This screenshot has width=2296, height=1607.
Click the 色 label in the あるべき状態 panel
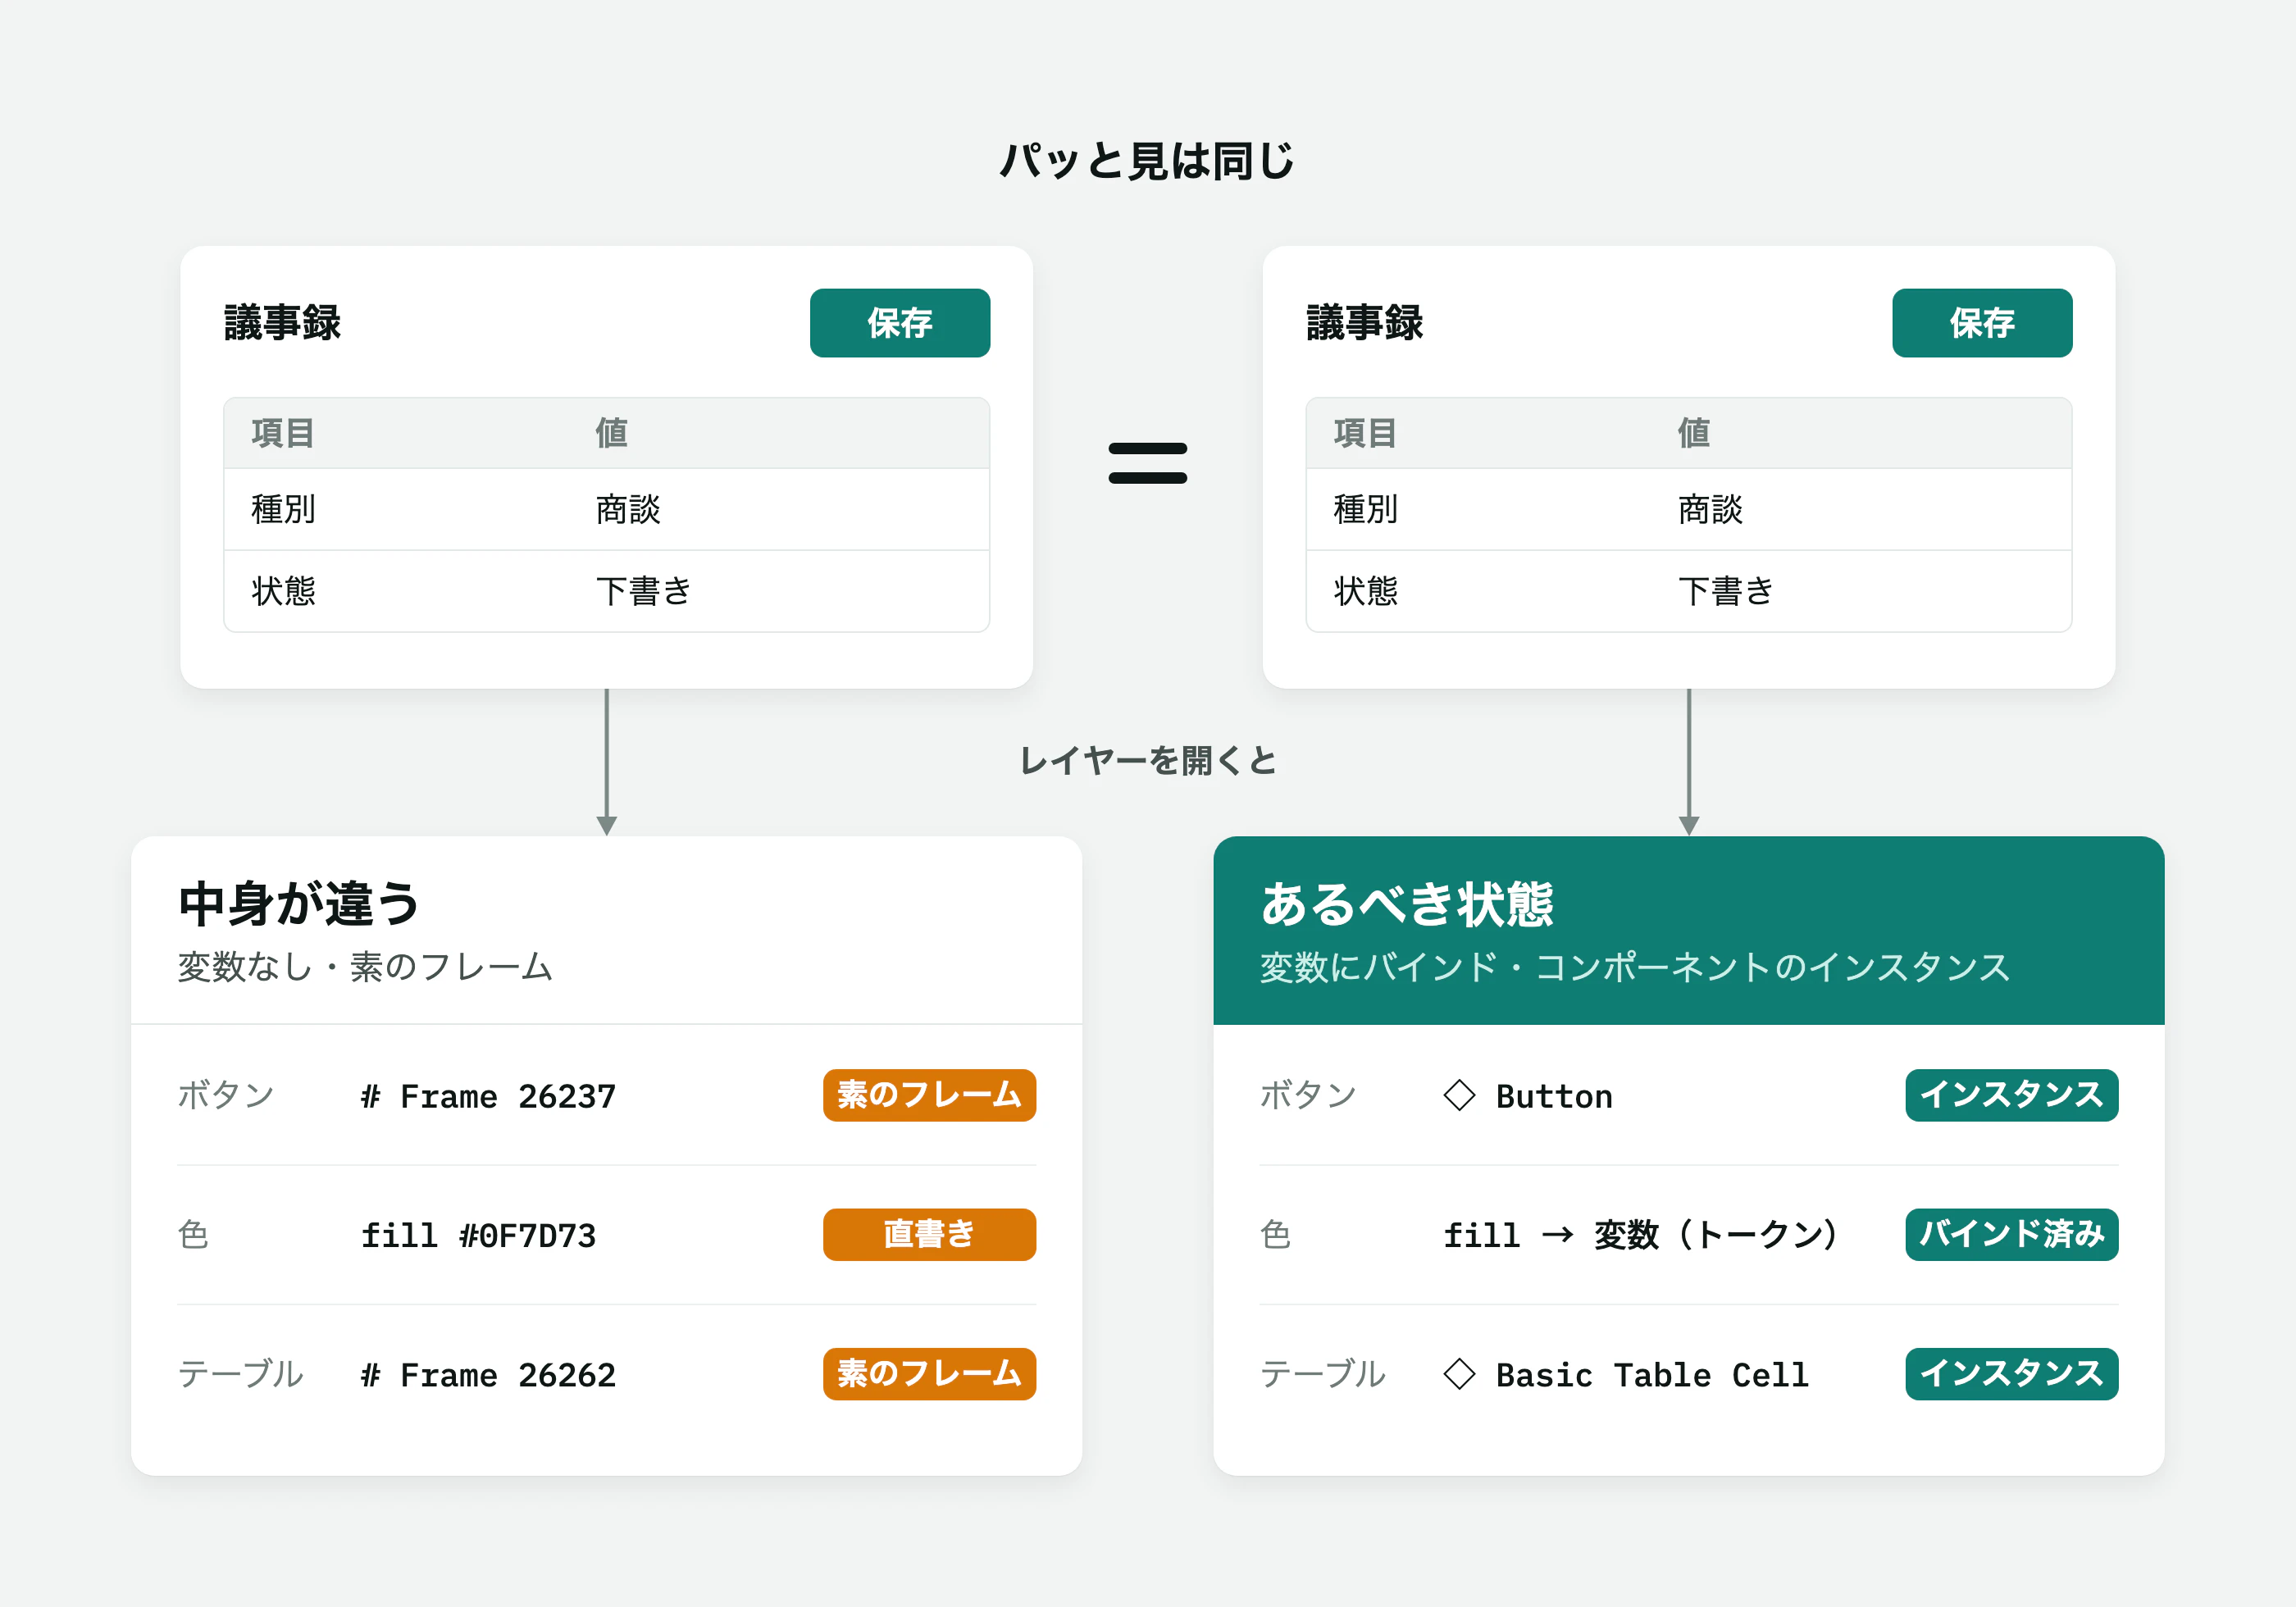[x=1275, y=1234]
